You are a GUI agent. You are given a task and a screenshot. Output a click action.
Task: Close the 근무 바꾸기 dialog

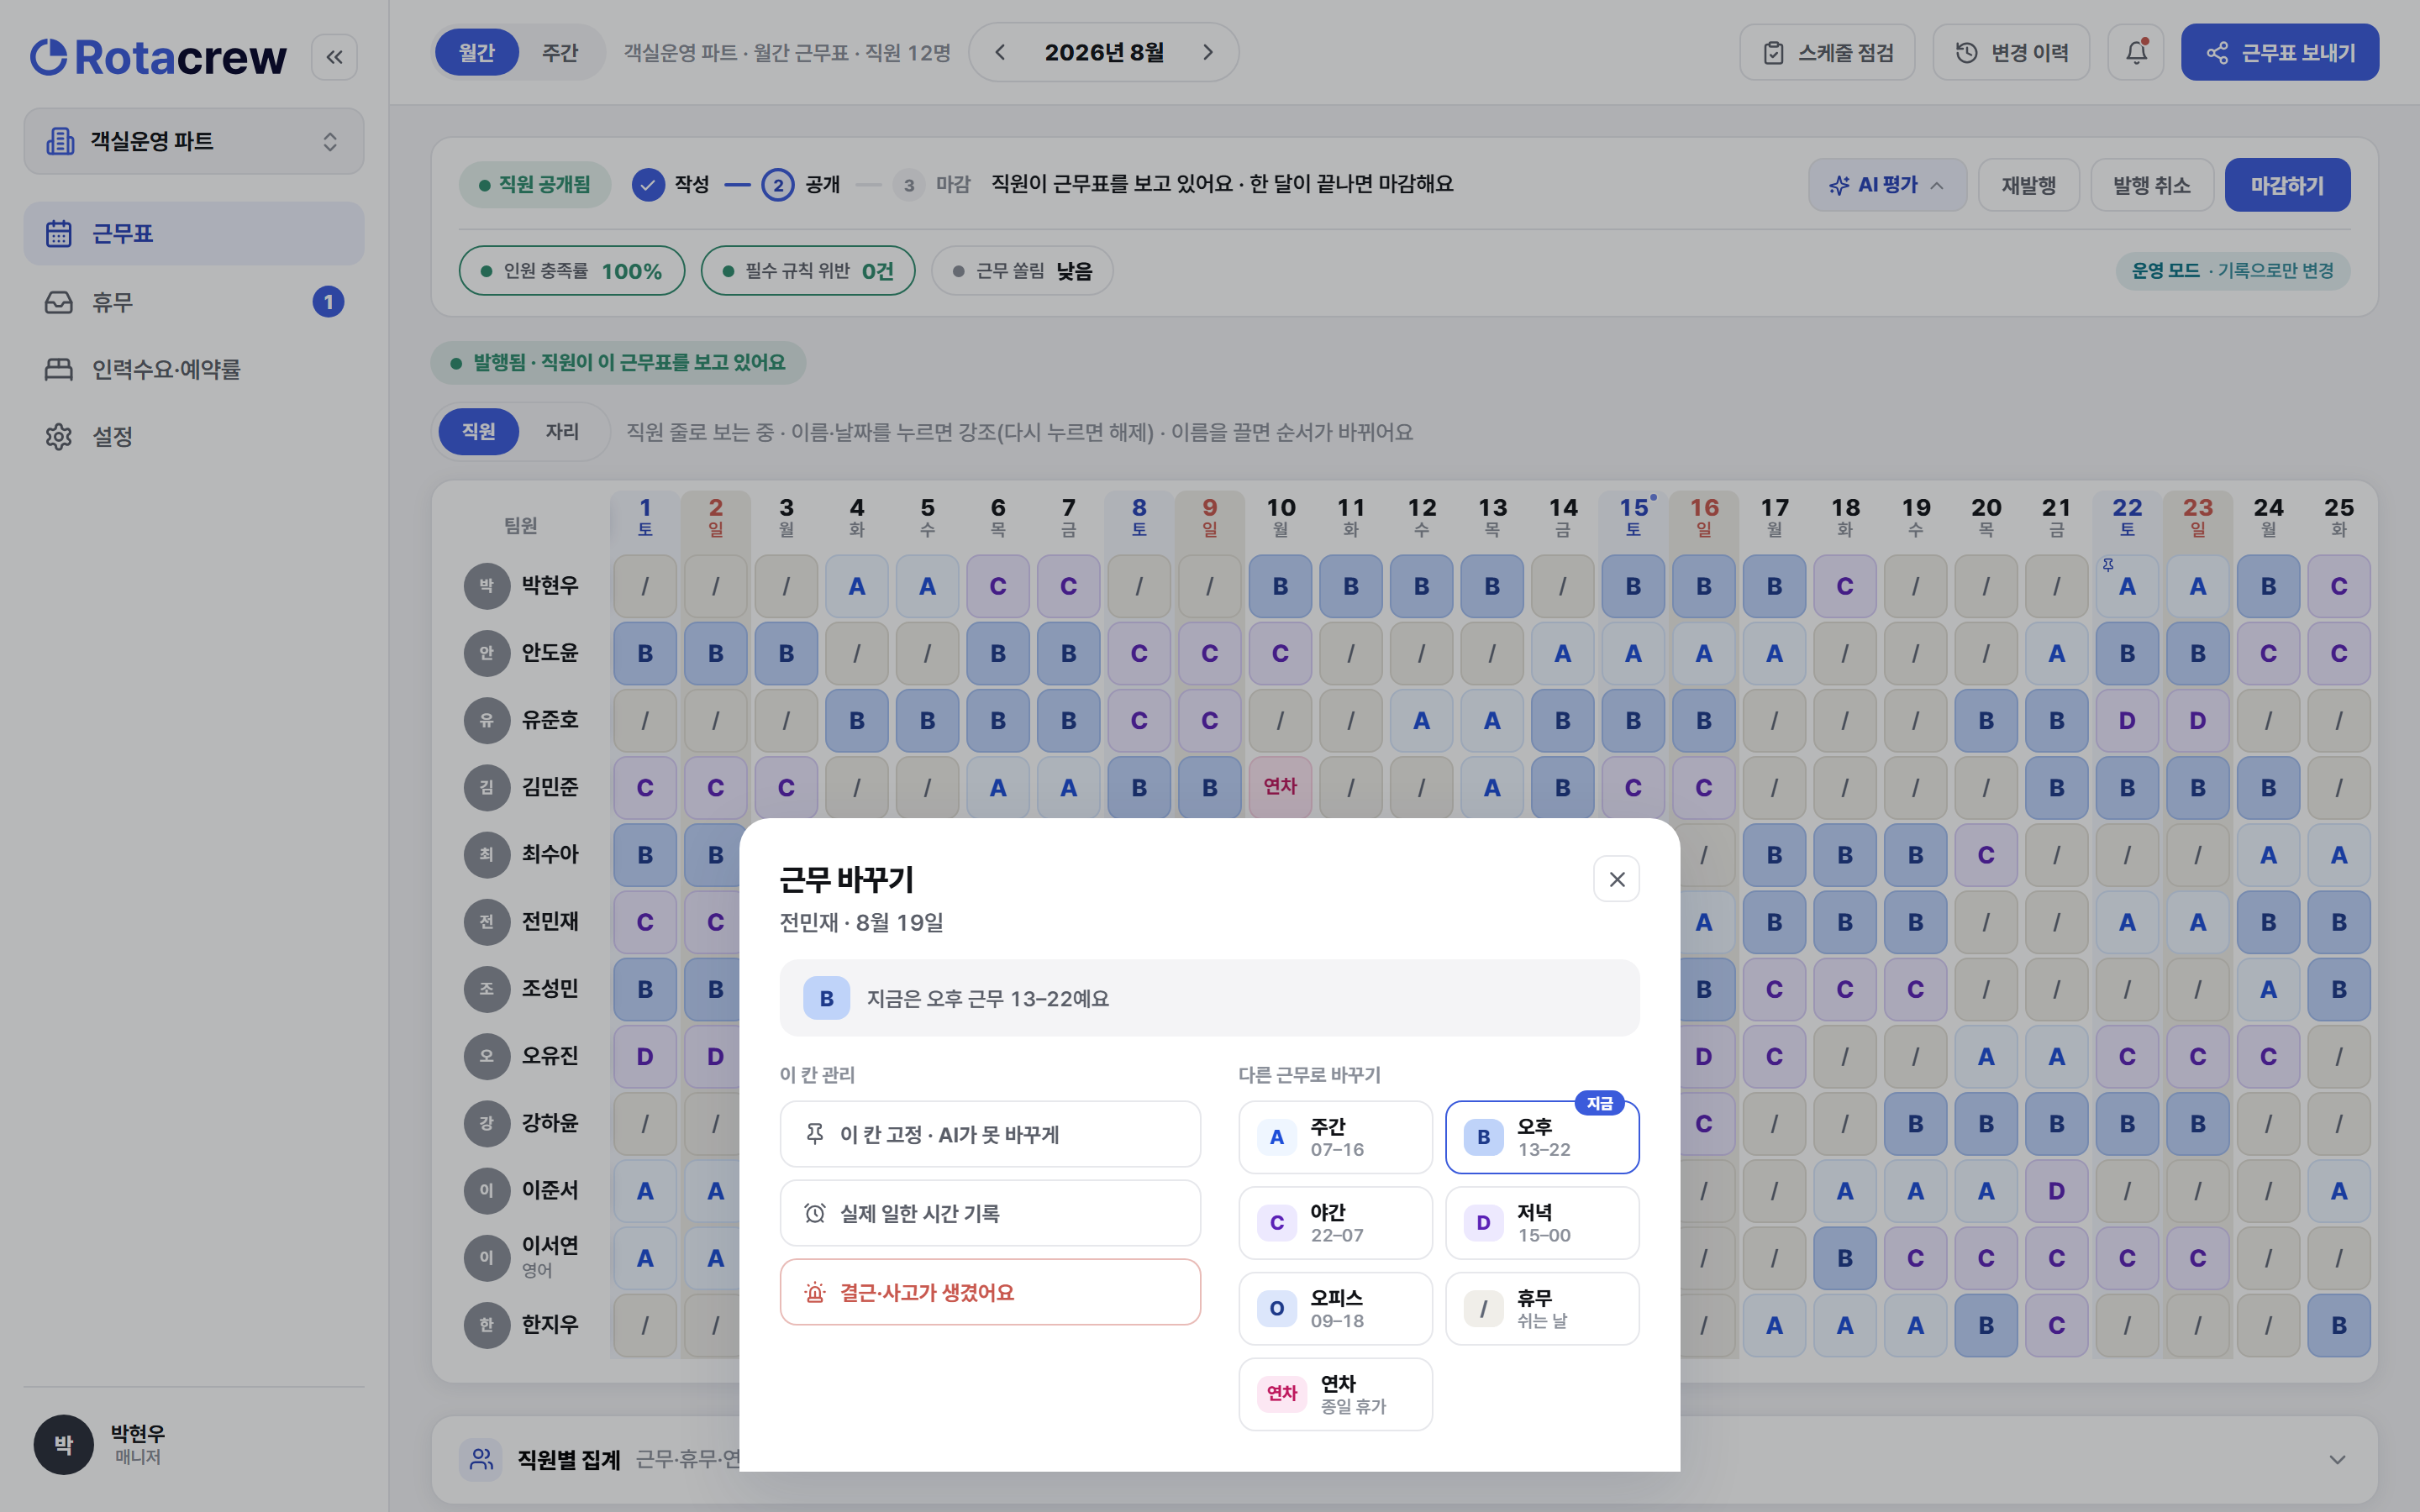coord(1616,879)
